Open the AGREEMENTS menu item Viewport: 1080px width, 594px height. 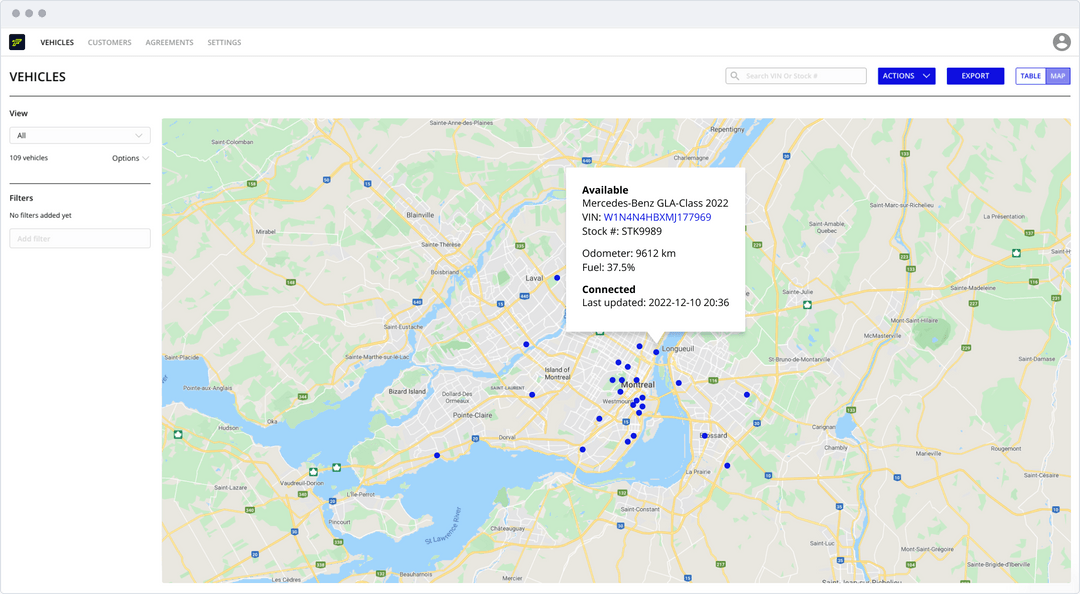point(169,42)
